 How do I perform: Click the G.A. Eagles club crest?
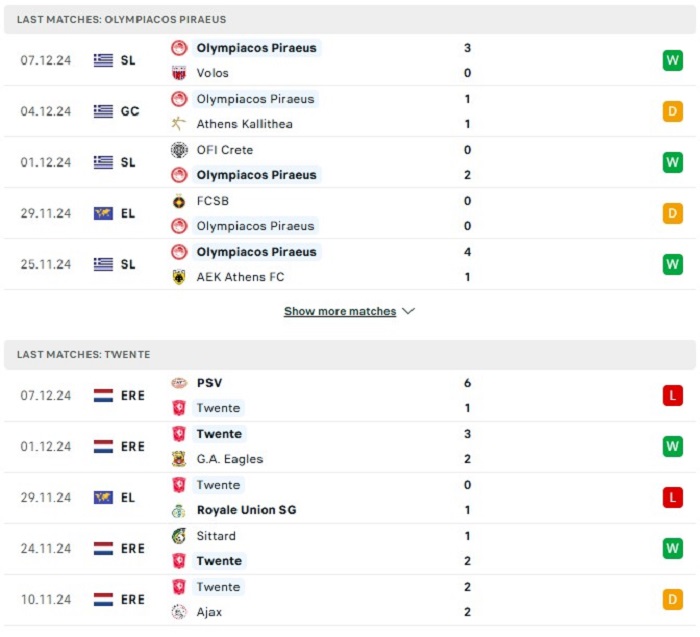179,459
